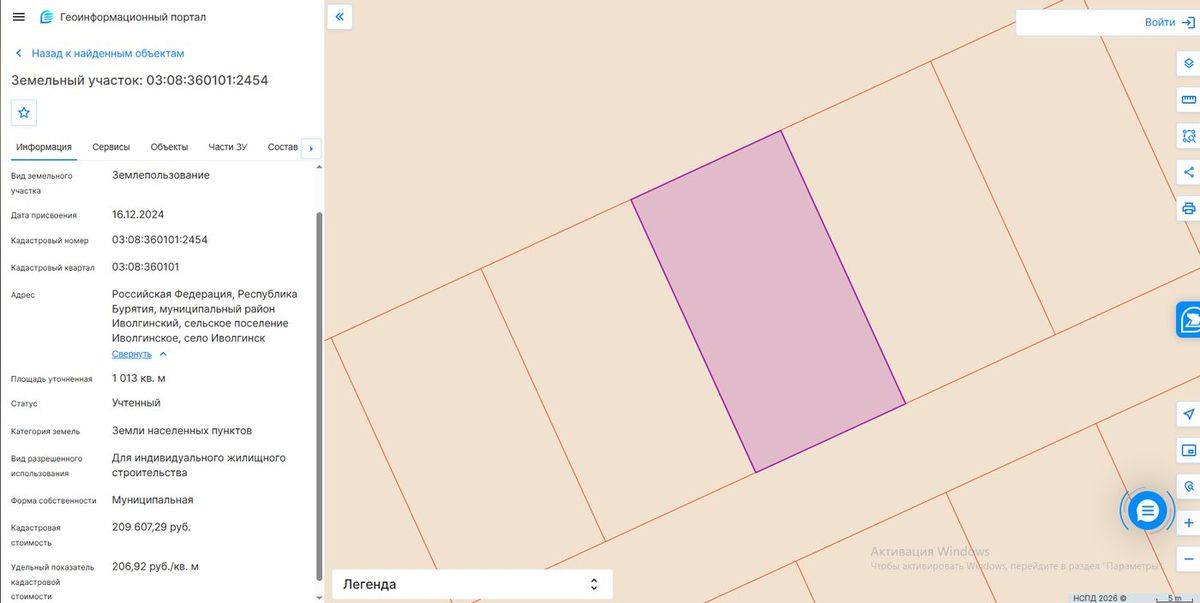
Task: Go back via Назад к найденным объектам
Action: 99,53
